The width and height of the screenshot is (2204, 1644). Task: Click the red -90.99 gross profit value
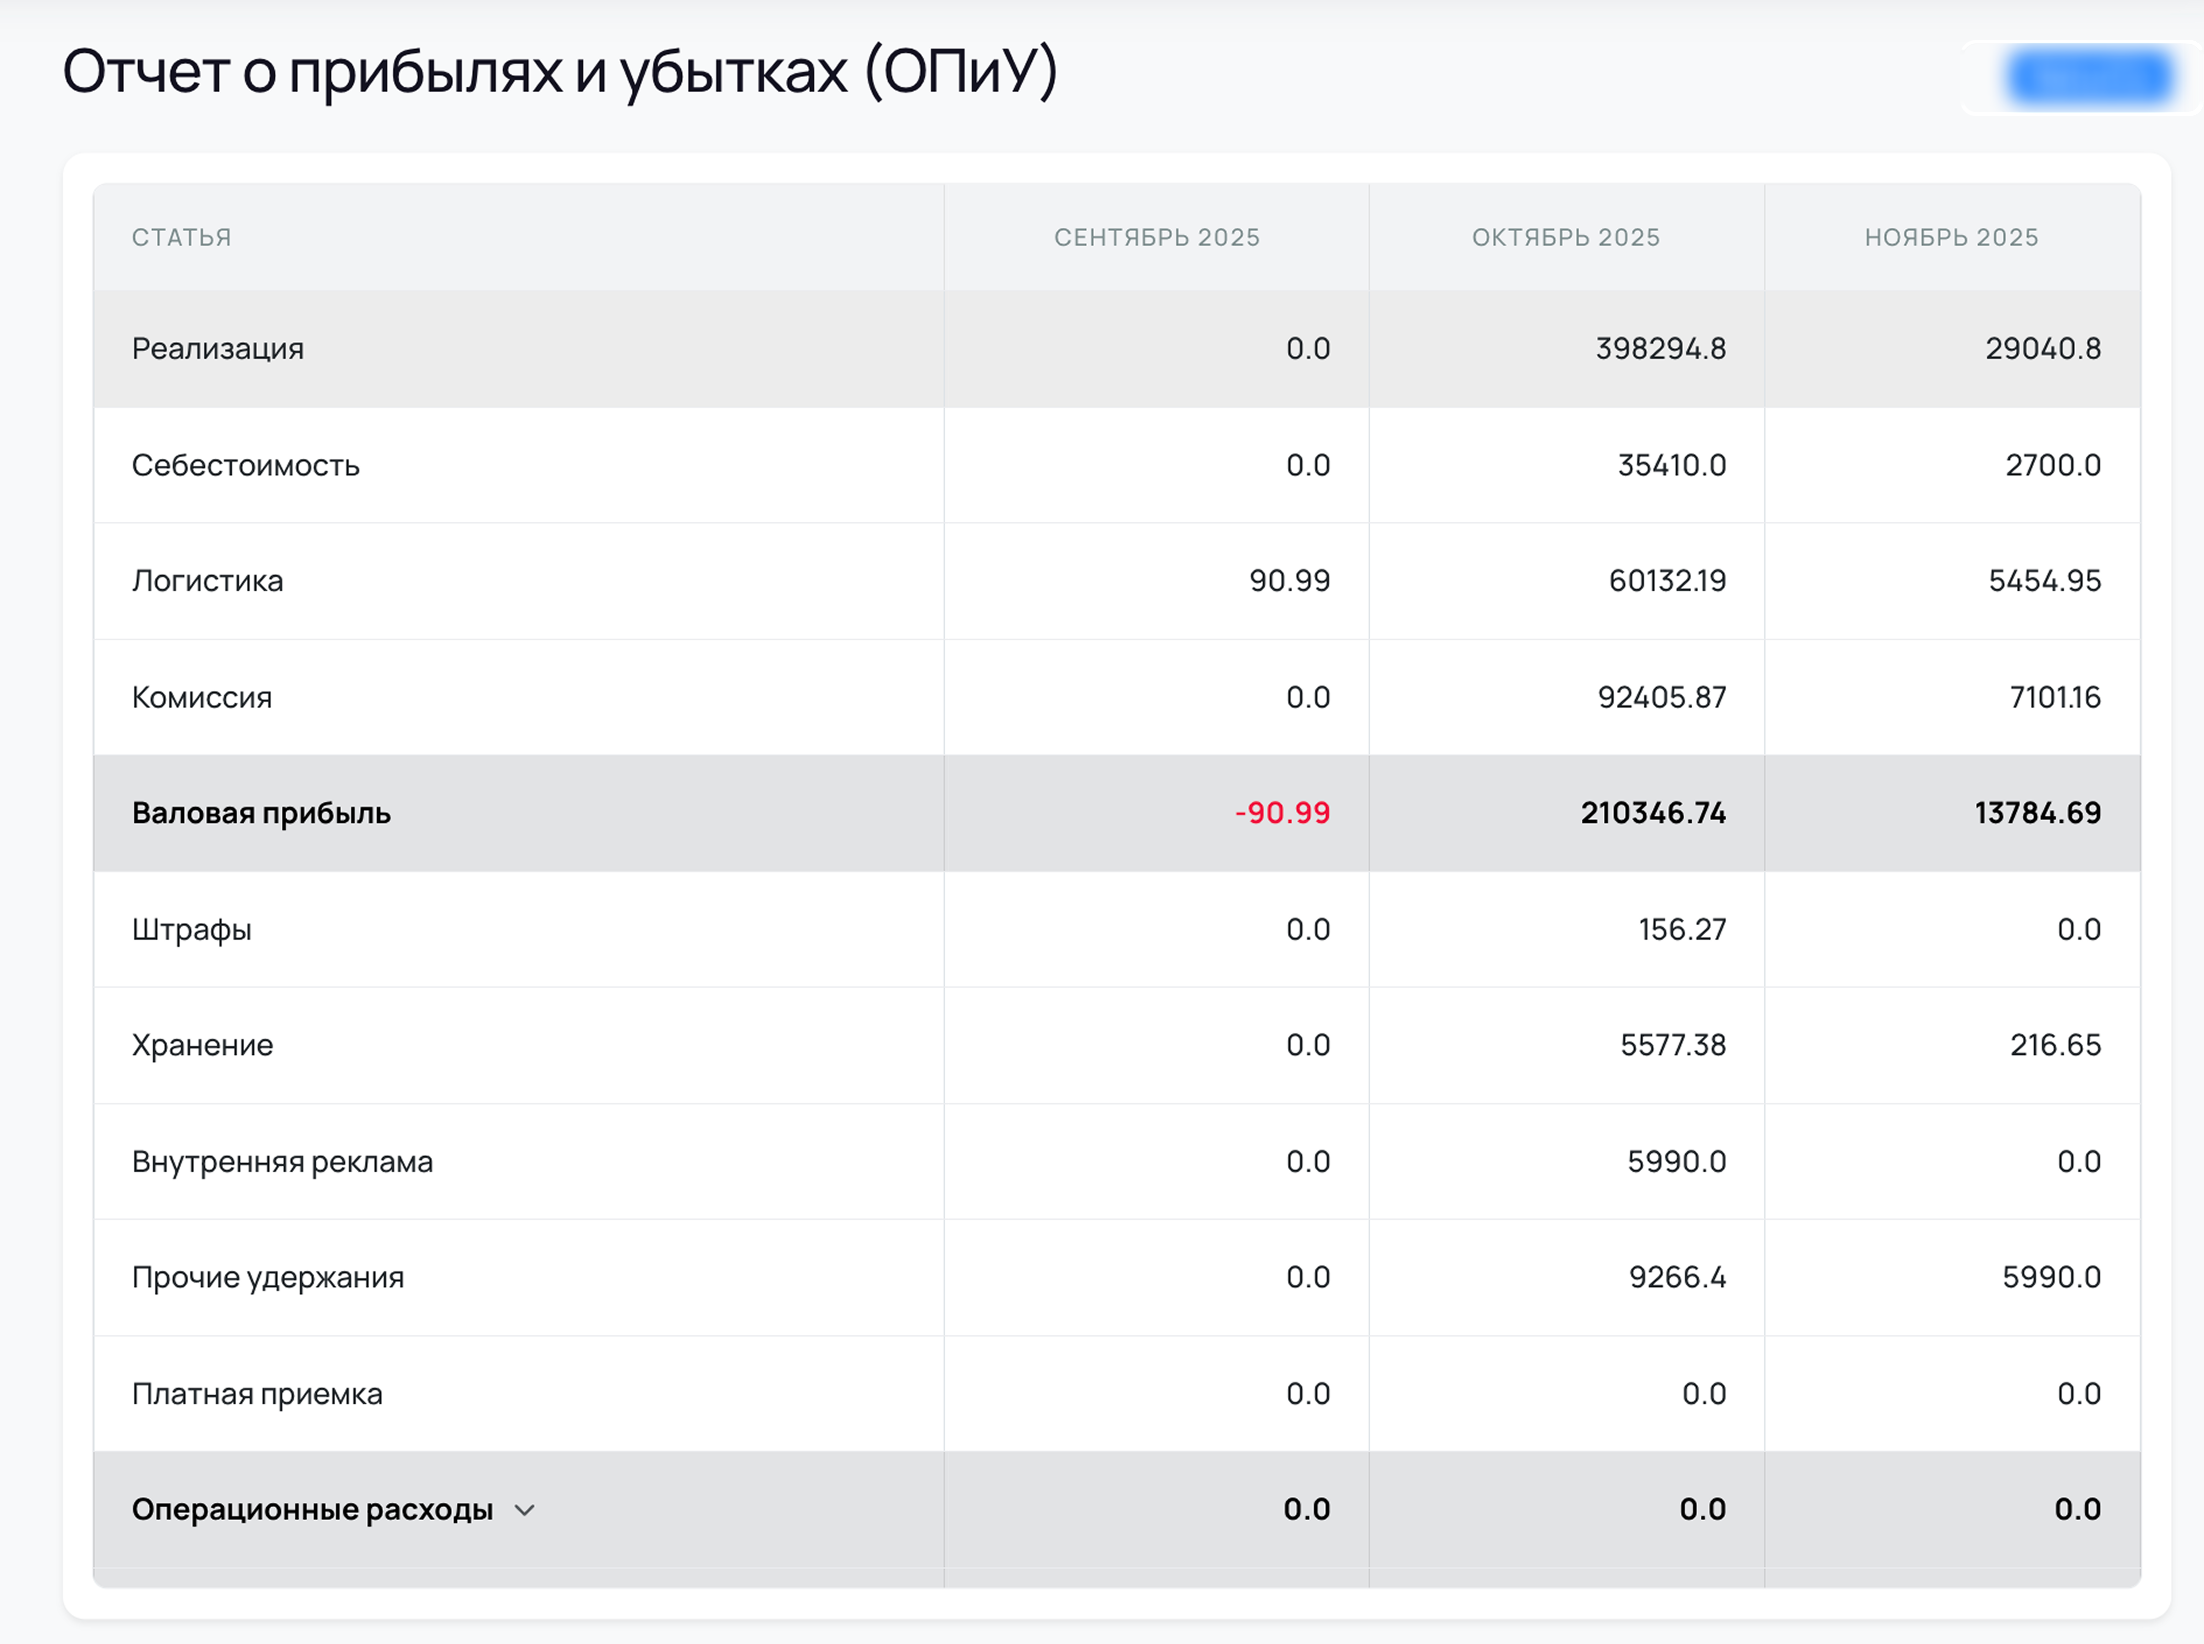[1281, 813]
